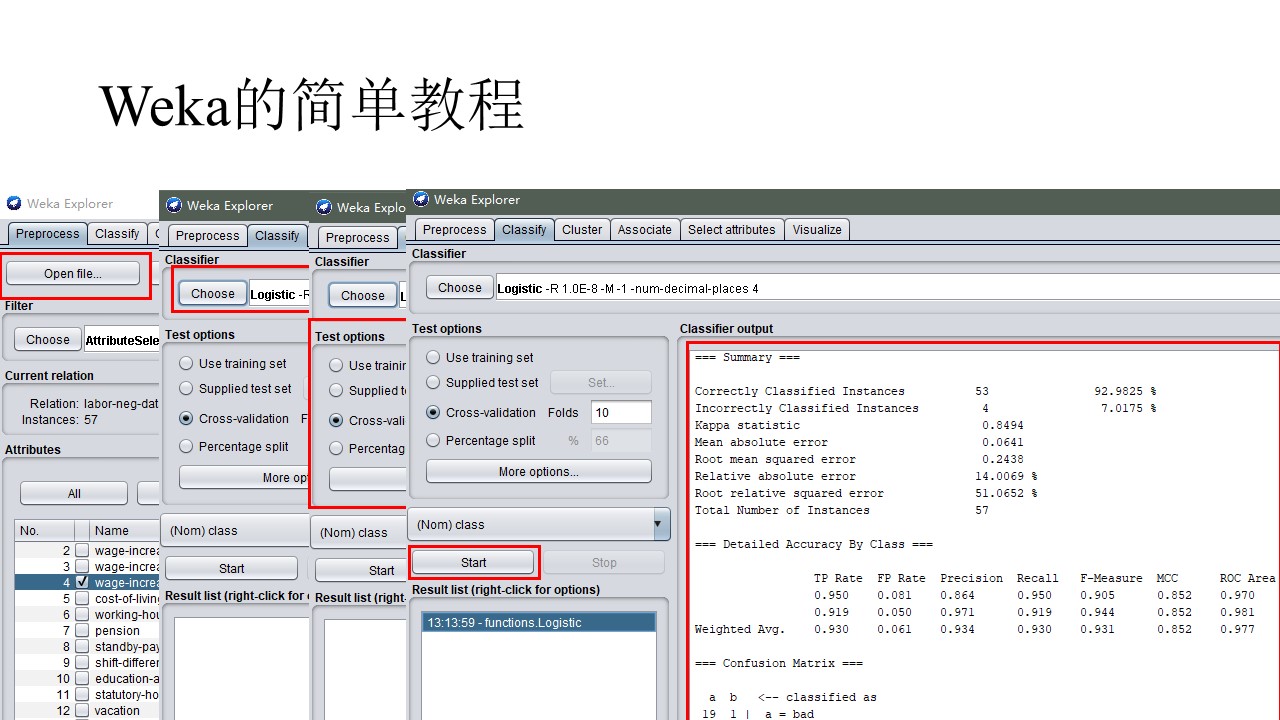Click Choose to pick a different filter
The image size is (1280, 720).
click(x=46, y=339)
